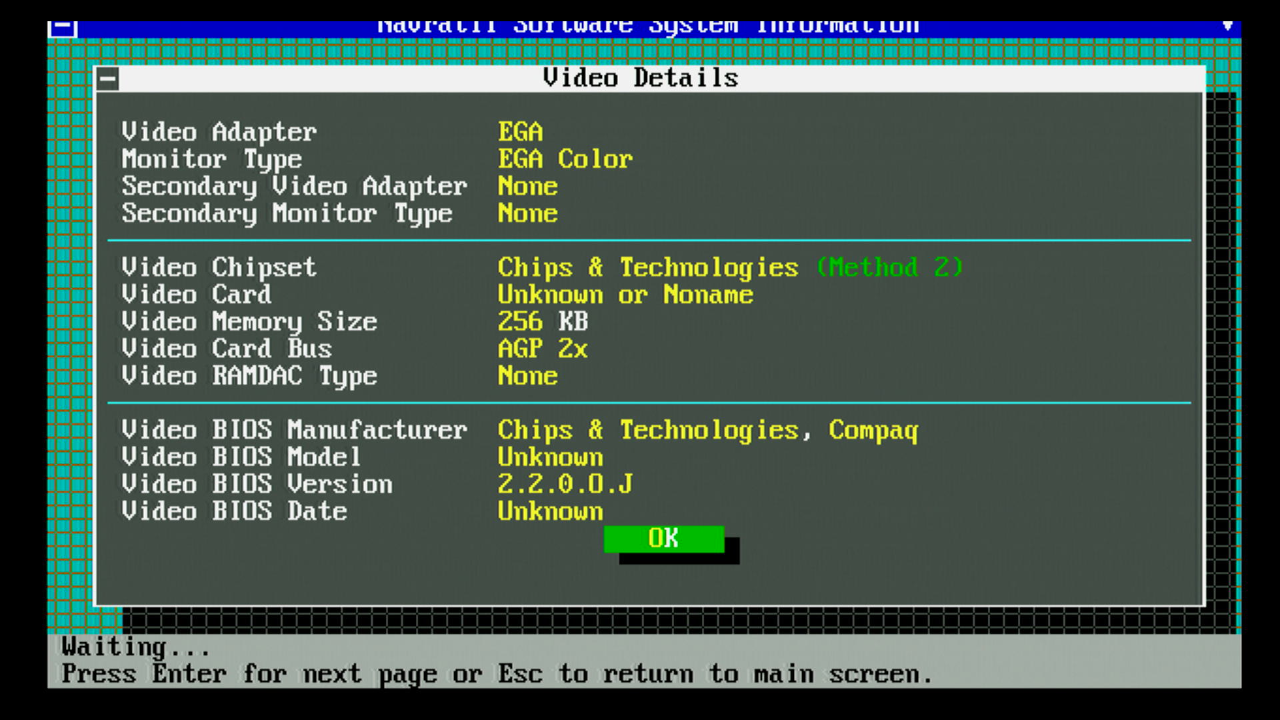1280x720 pixels.
Task: Click the 256 KB video memory value
Action: [x=542, y=321]
